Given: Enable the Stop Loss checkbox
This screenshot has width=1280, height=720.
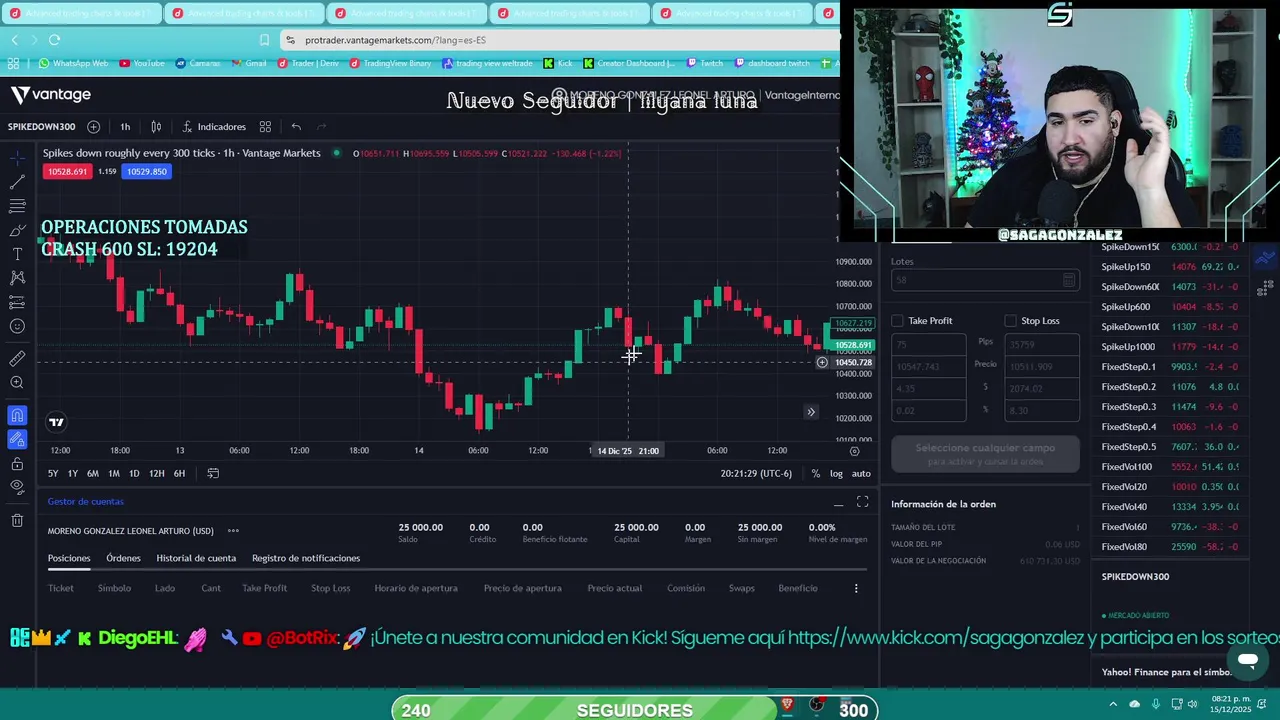Looking at the screenshot, I should (x=1010, y=321).
